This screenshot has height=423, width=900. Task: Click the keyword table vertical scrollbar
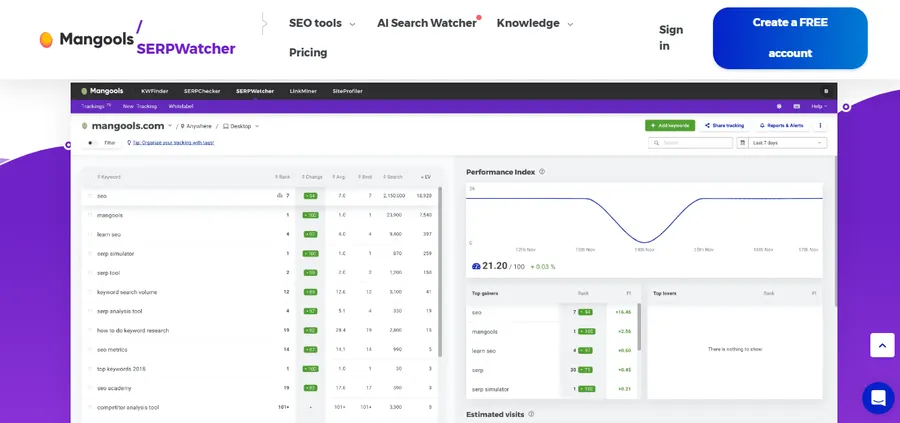[x=440, y=271]
